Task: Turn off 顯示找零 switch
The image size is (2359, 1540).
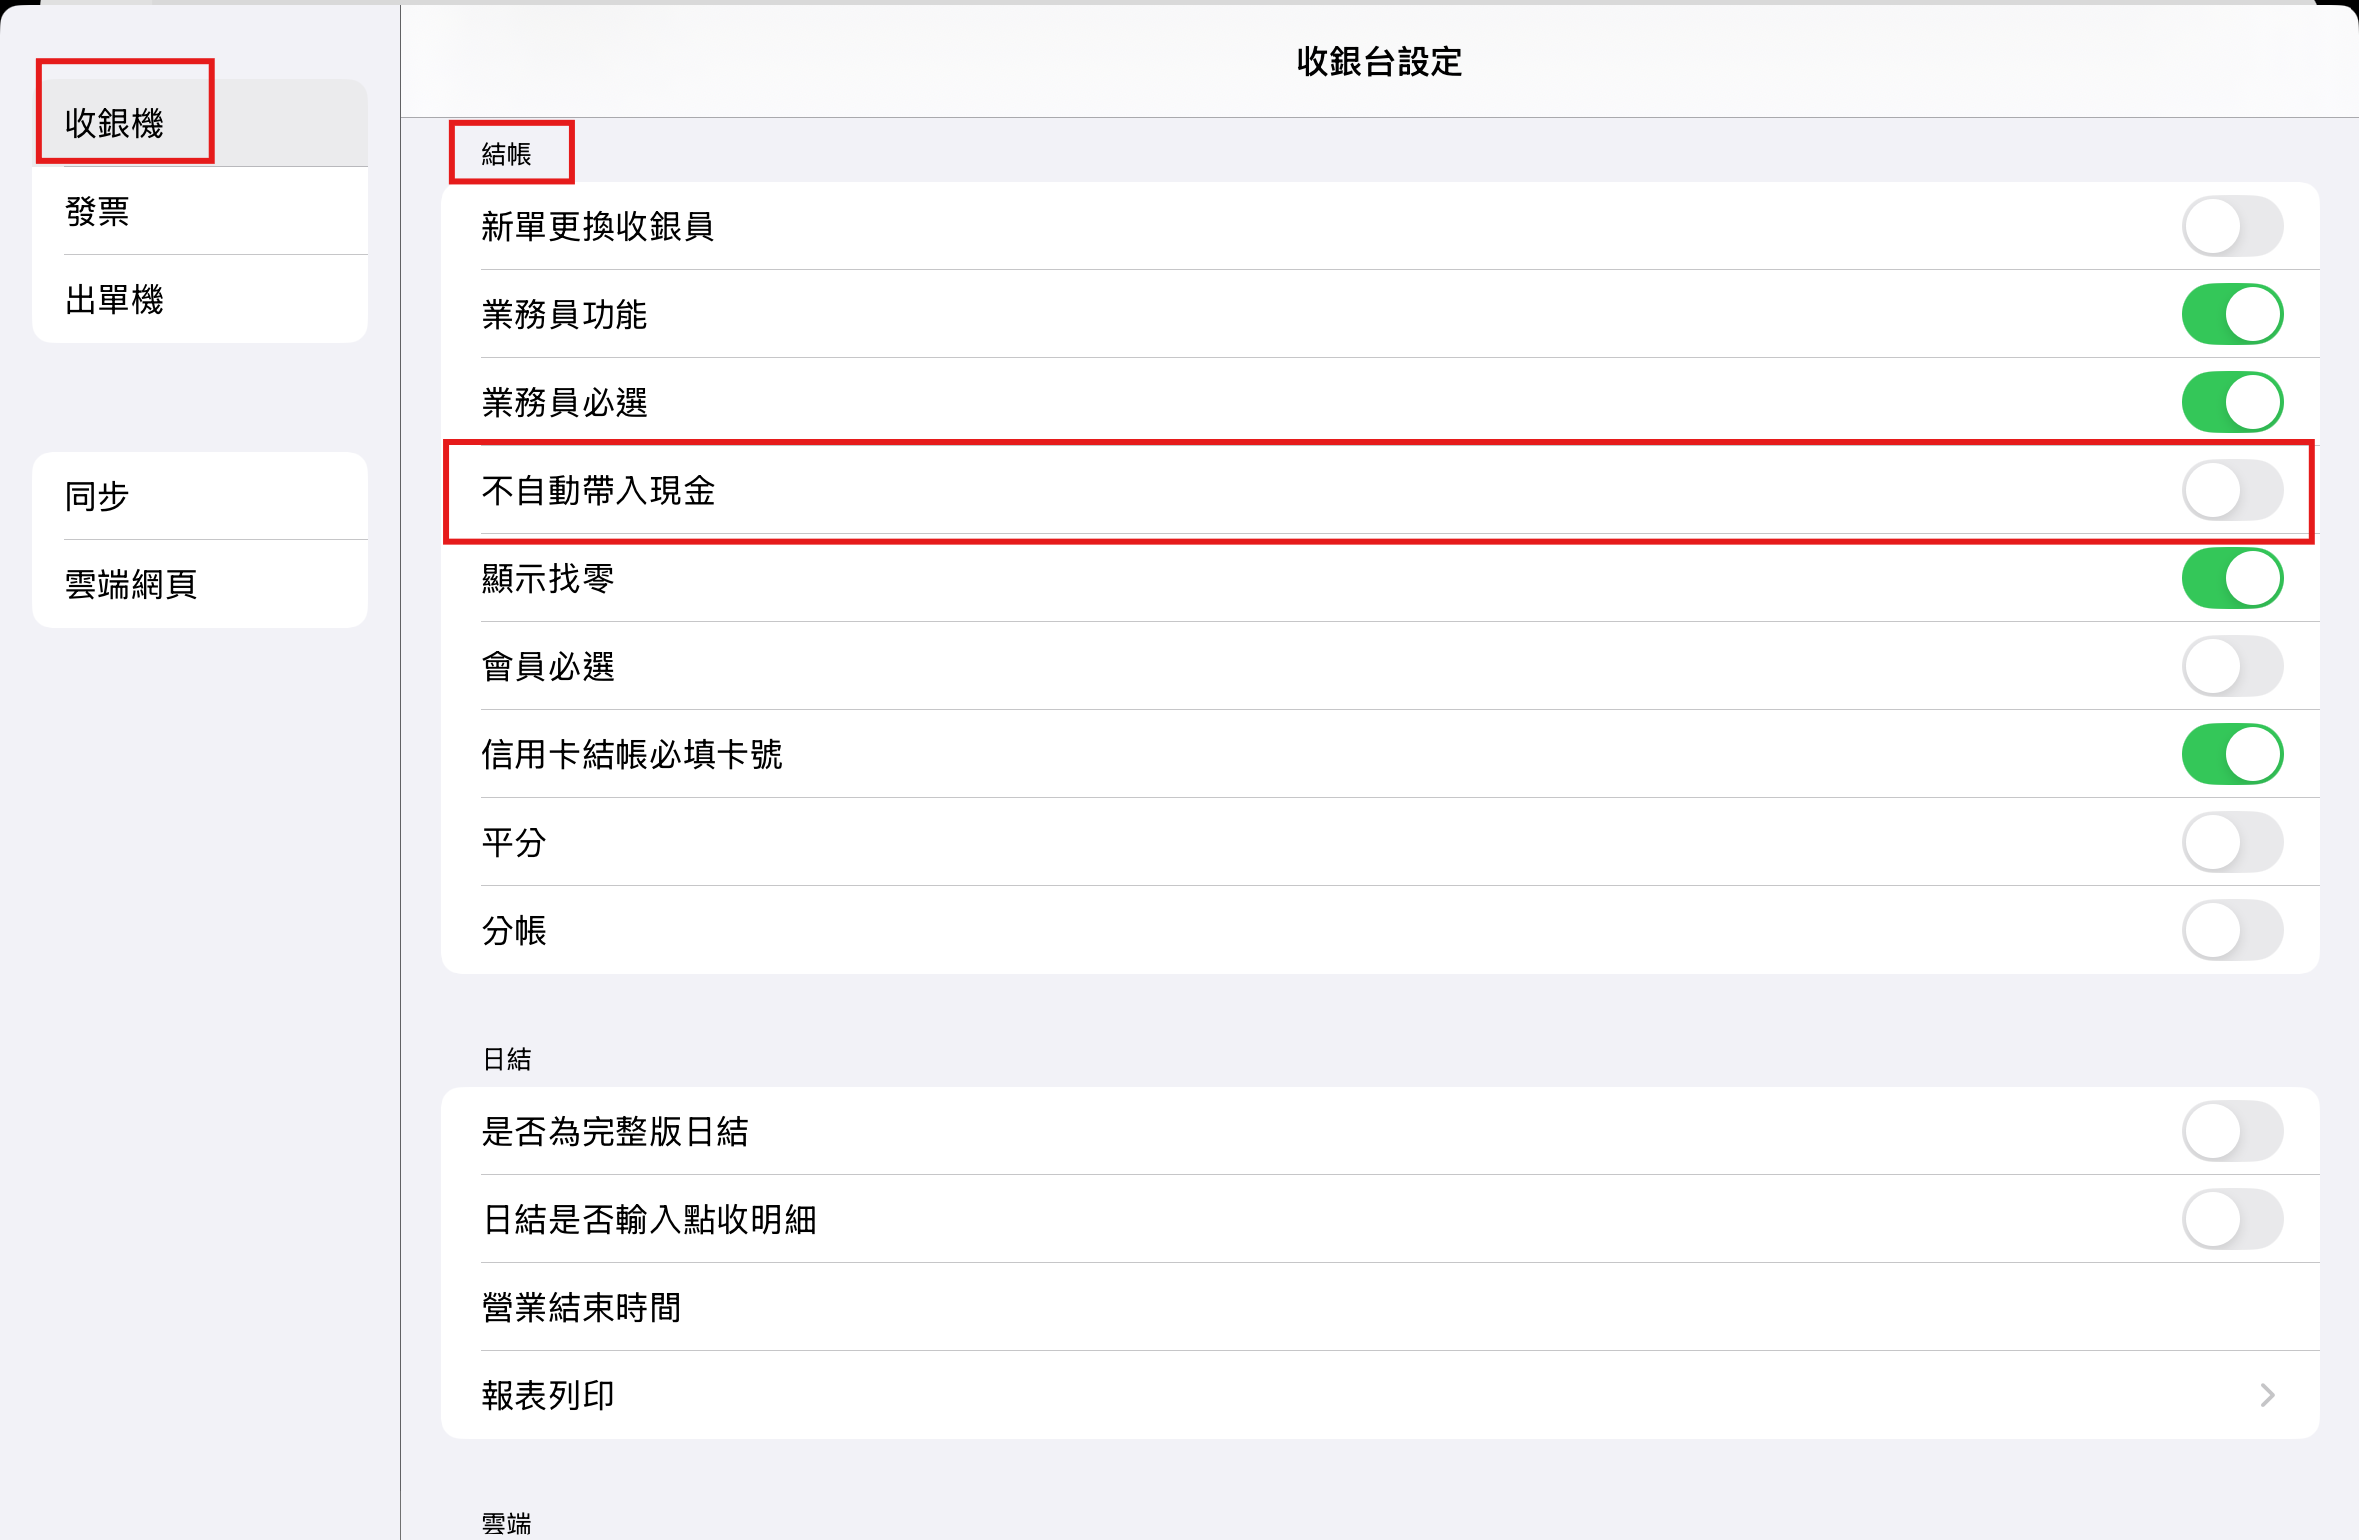Action: (2232, 578)
